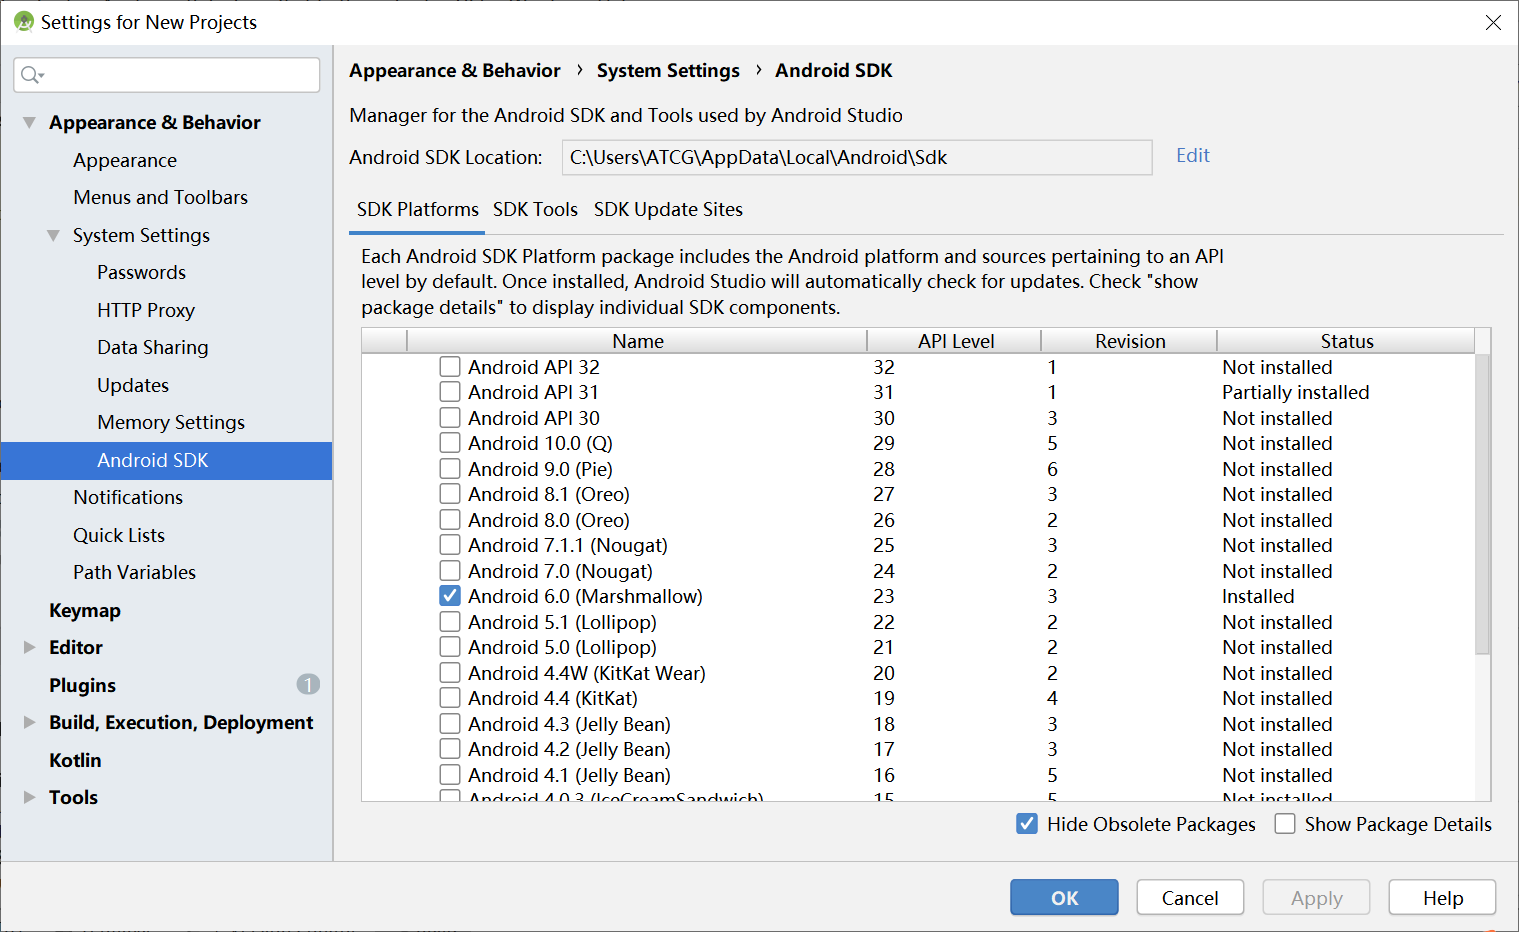Open Quick Lists settings page
Image resolution: width=1519 pixels, height=932 pixels.
pyautogui.click(x=119, y=535)
